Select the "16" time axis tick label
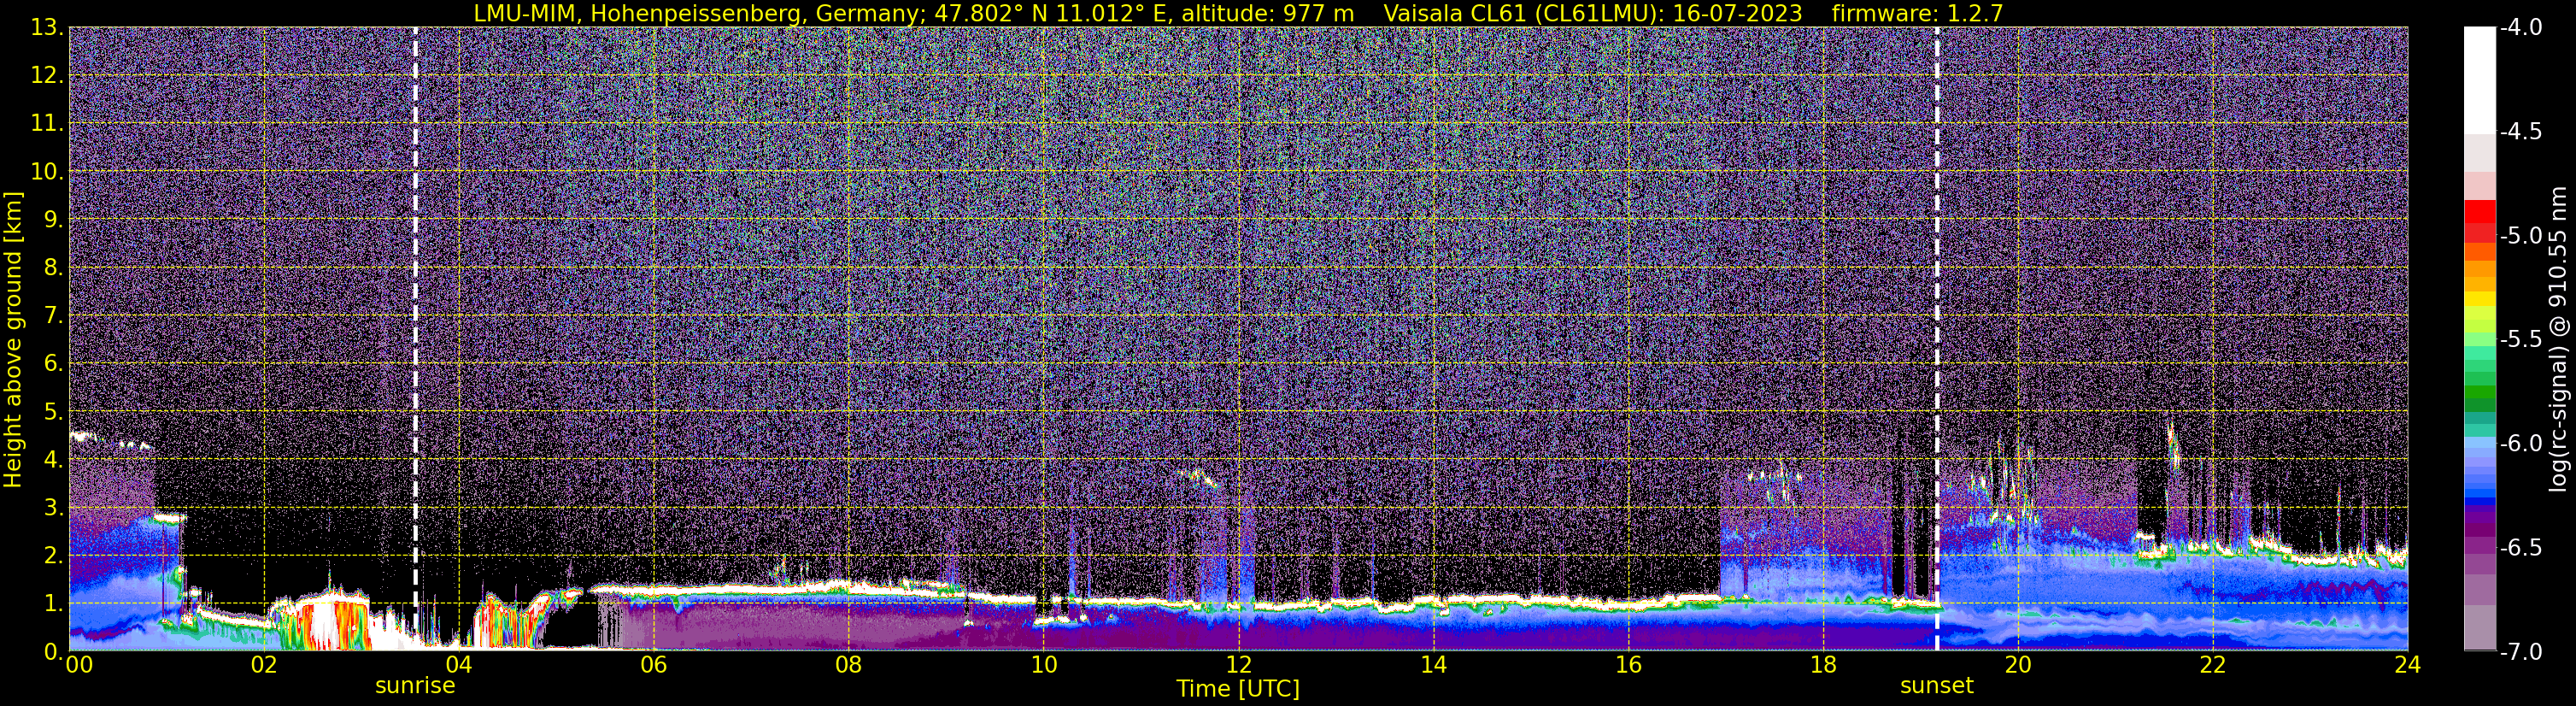The height and width of the screenshot is (706, 2576). [x=1628, y=665]
